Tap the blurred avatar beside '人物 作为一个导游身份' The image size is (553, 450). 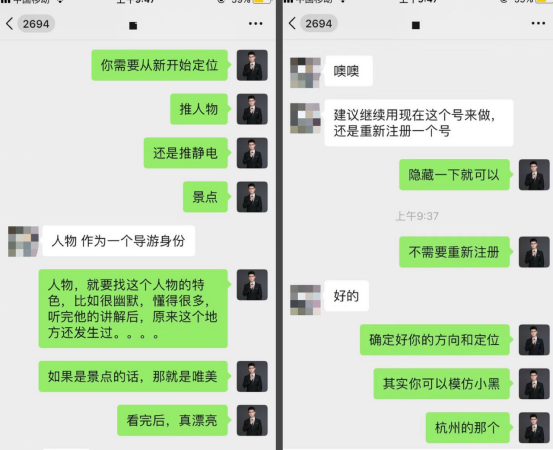pos(23,241)
